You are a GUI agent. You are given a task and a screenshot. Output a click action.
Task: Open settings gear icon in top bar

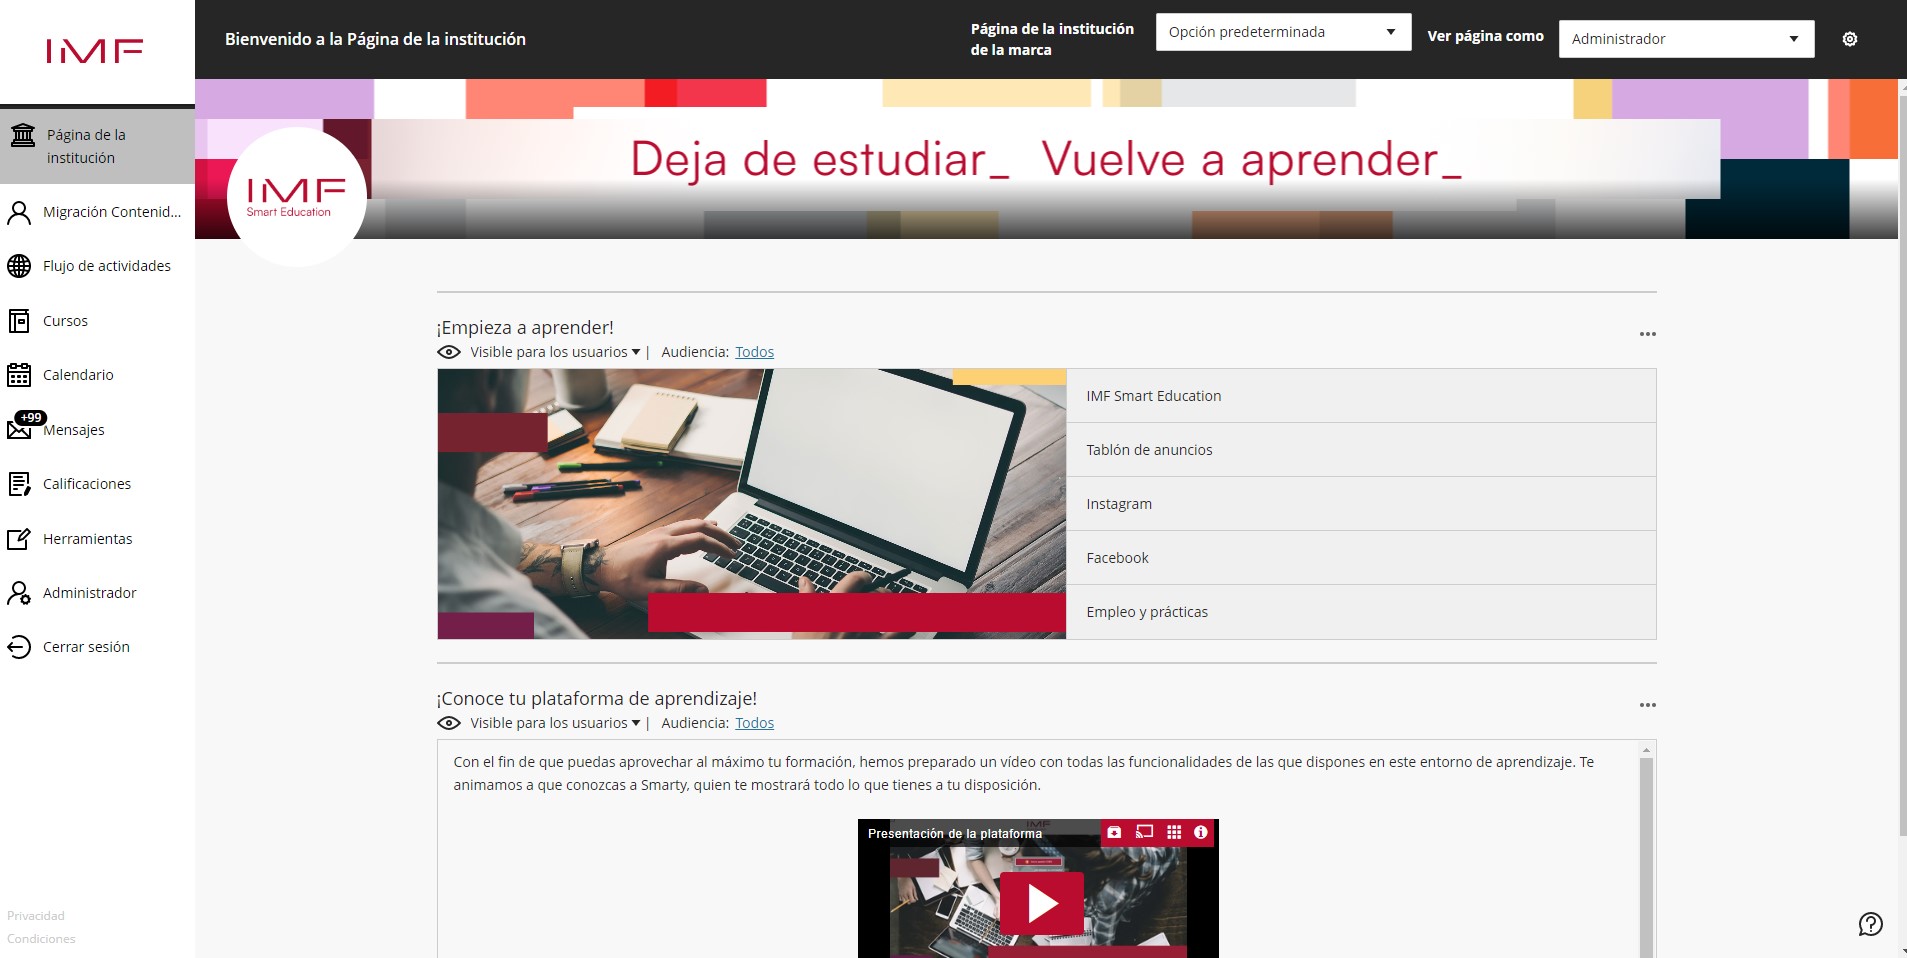tap(1849, 39)
